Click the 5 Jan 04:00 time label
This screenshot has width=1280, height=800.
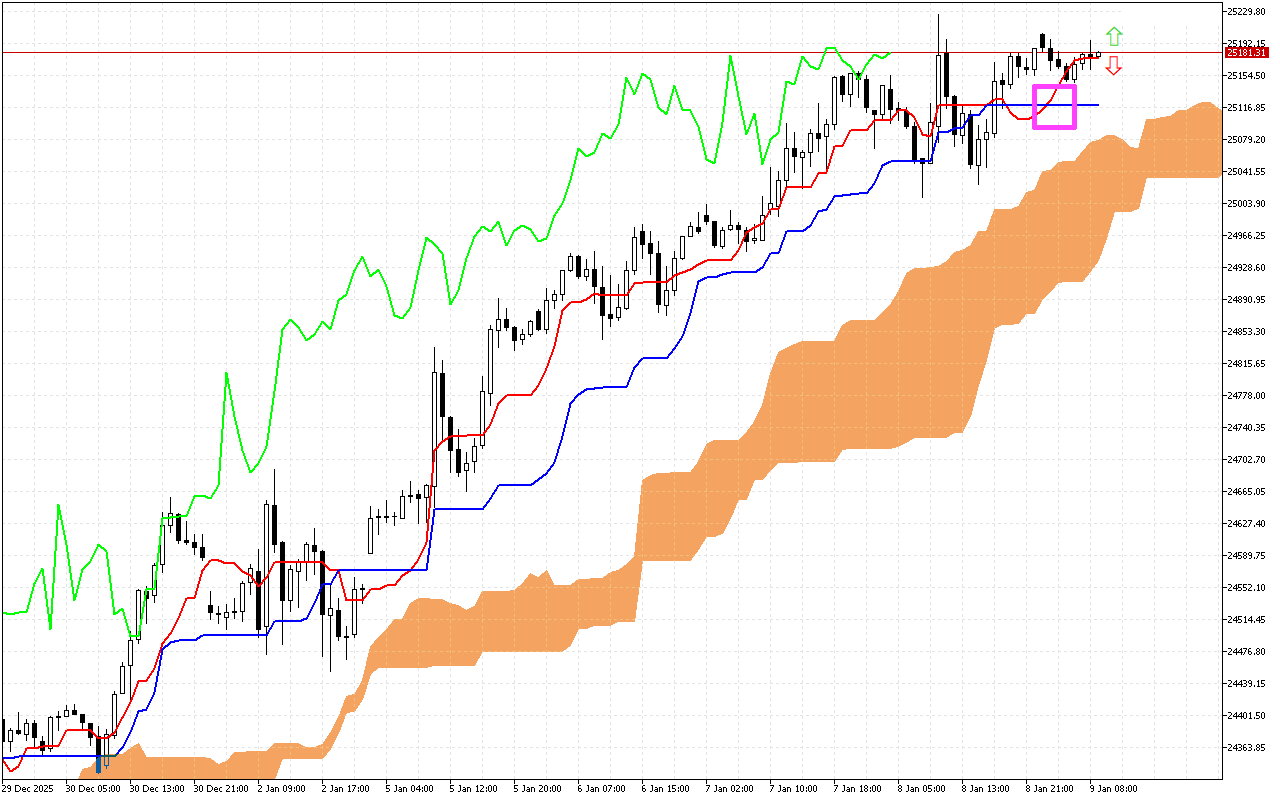click(409, 788)
